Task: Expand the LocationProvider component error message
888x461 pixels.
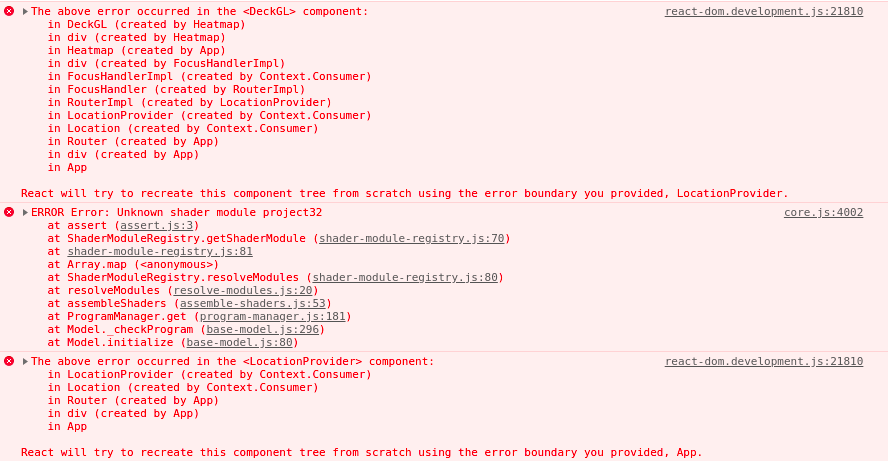Action: [25, 361]
